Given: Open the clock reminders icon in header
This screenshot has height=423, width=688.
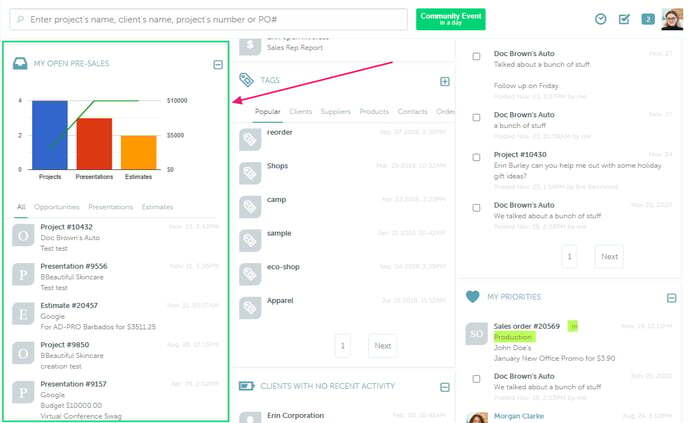Looking at the screenshot, I should [x=601, y=19].
